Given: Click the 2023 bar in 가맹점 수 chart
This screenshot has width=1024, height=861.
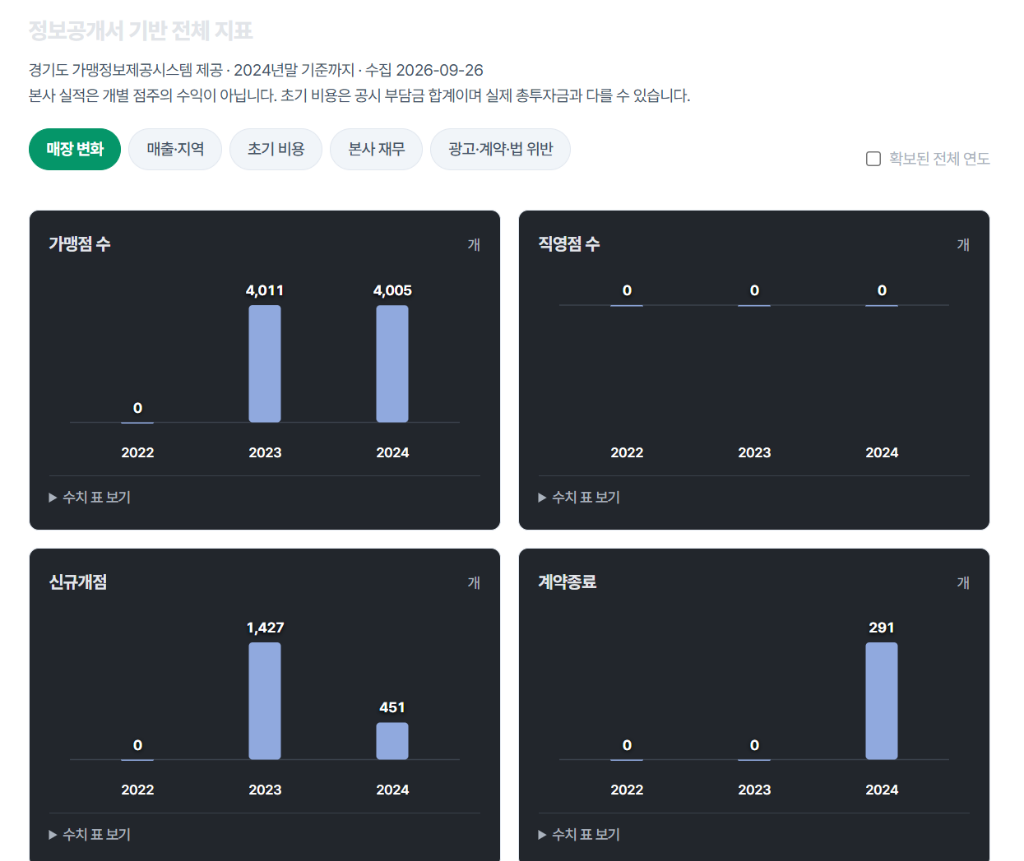Looking at the screenshot, I should click(x=264, y=364).
